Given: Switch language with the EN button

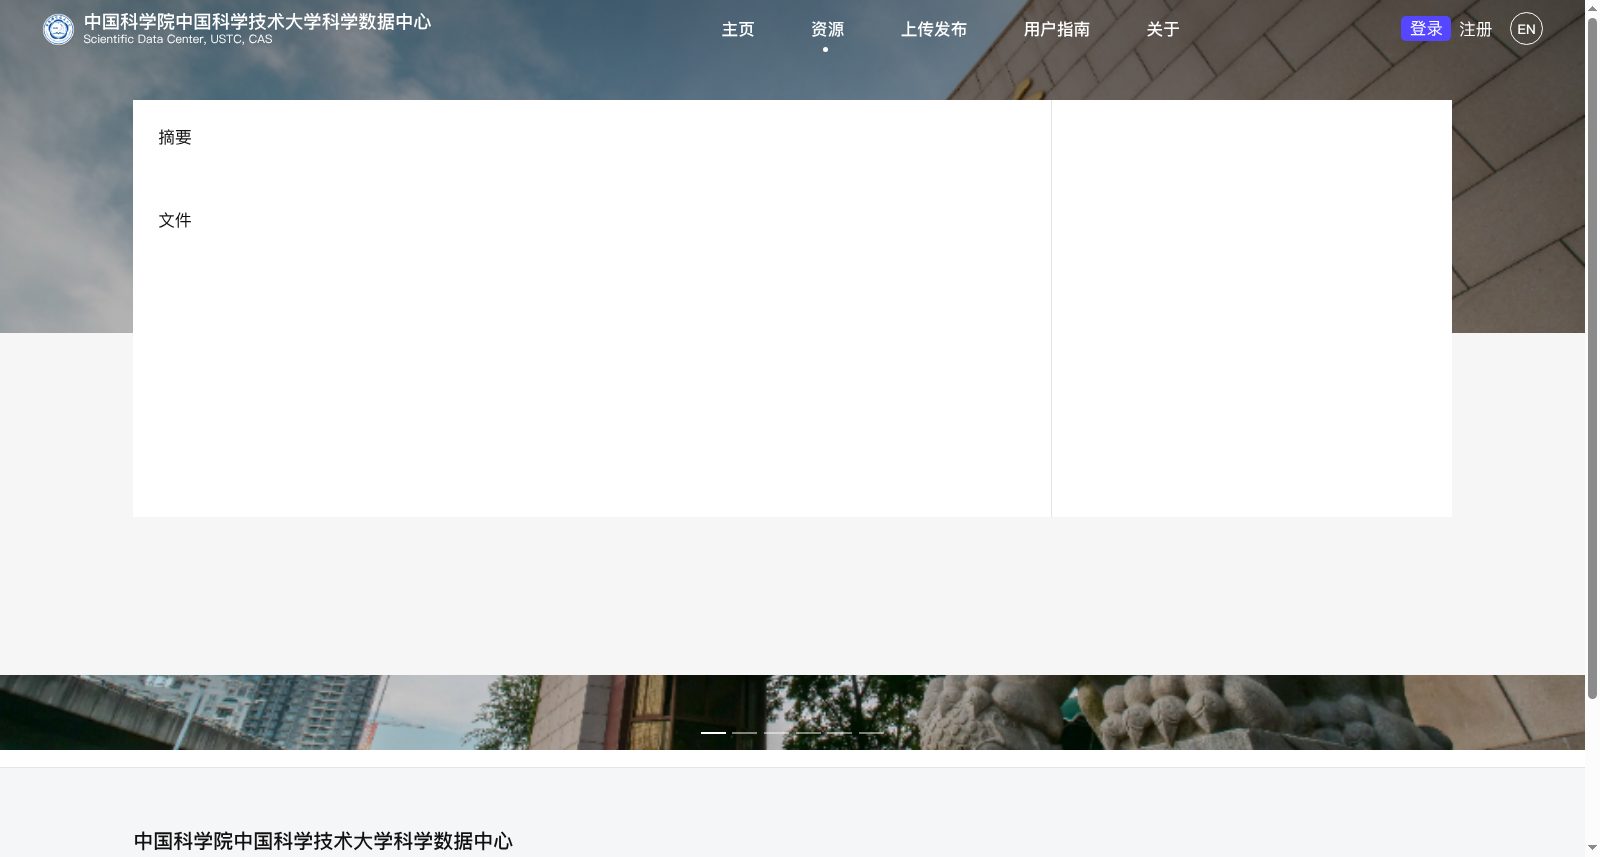Looking at the screenshot, I should (1526, 29).
